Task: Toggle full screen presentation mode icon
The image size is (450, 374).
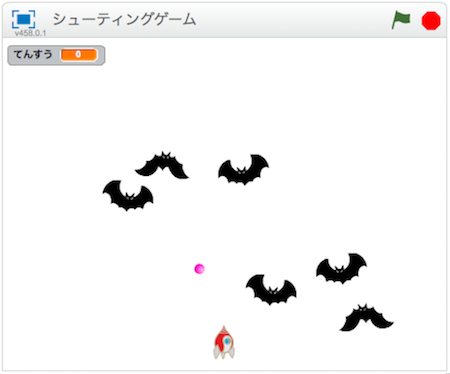Action: pyautogui.click(x=23, y=19)
